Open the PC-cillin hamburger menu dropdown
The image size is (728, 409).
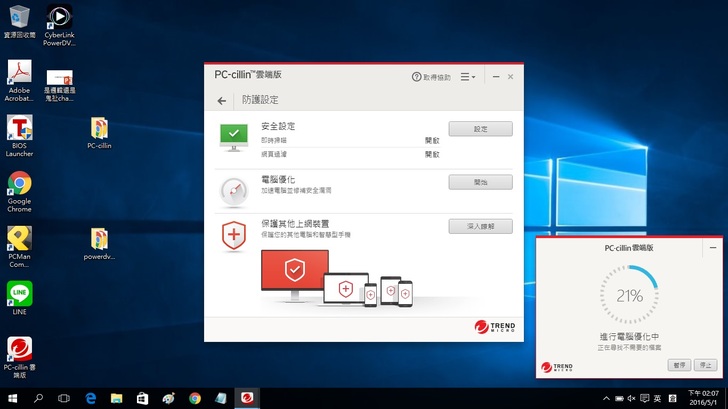(x=468, y=77)
